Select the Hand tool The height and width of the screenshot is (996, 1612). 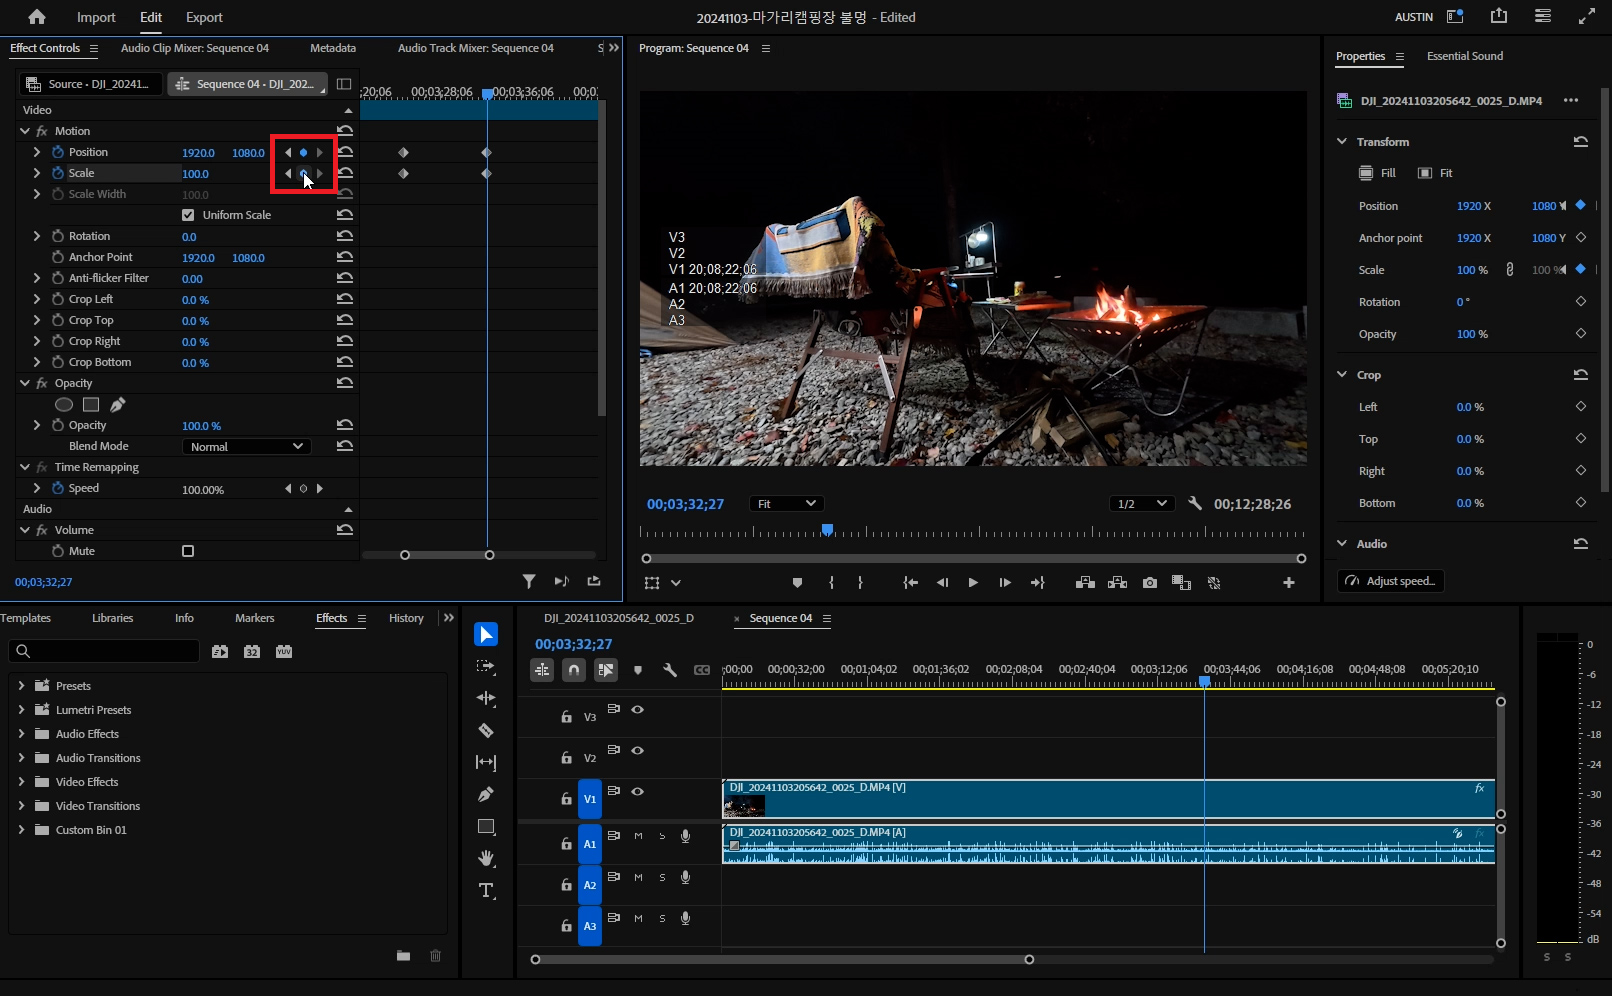[x=486, y=858]
